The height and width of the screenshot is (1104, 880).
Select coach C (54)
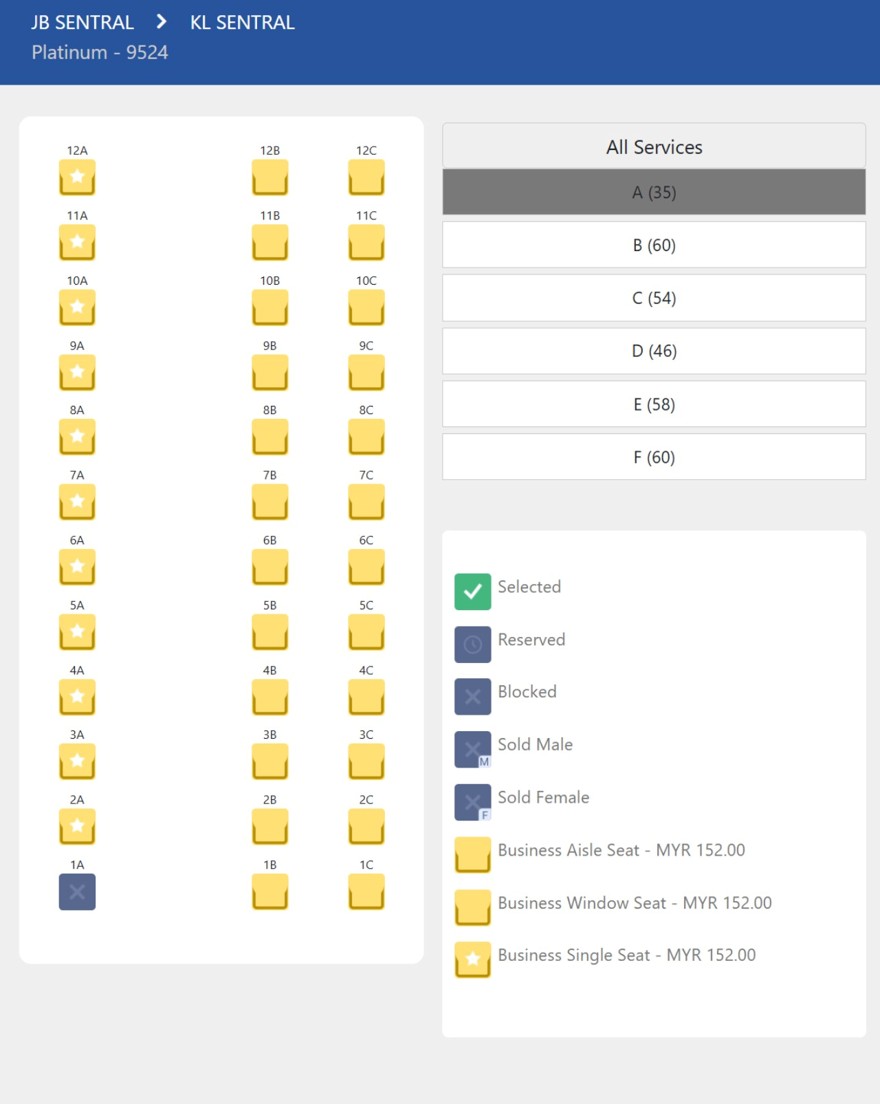[x=654, y=298]
